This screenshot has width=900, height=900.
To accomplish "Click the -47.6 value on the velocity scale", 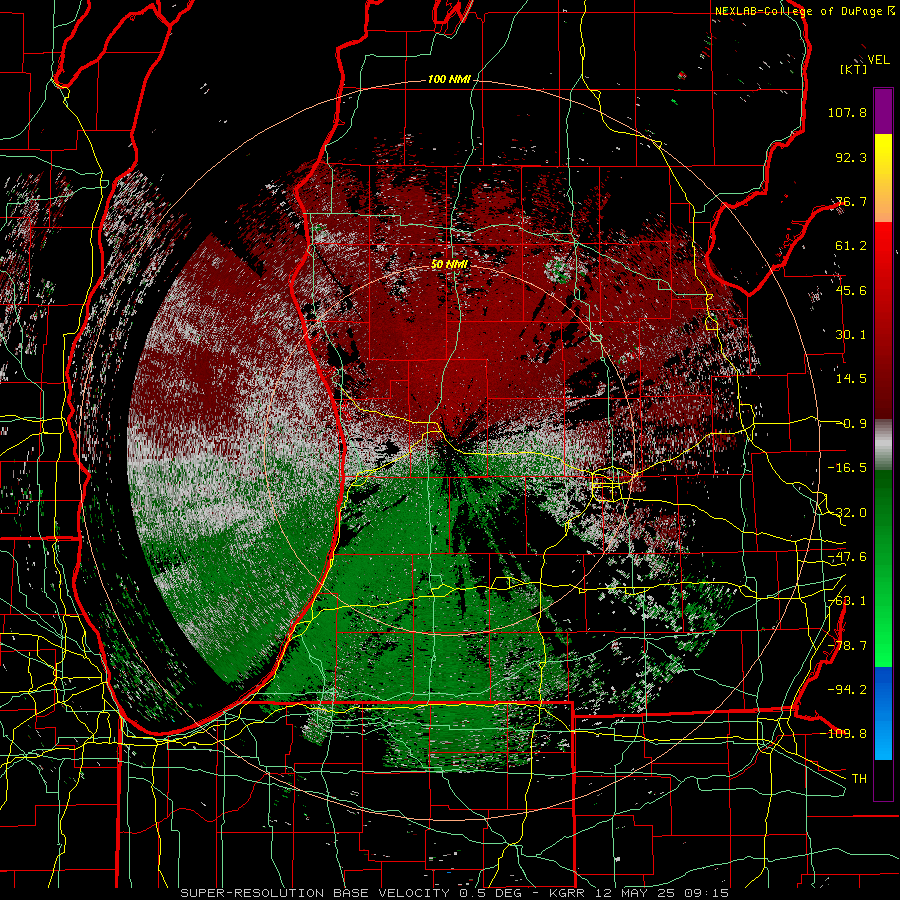I will [x=847, y=557].
